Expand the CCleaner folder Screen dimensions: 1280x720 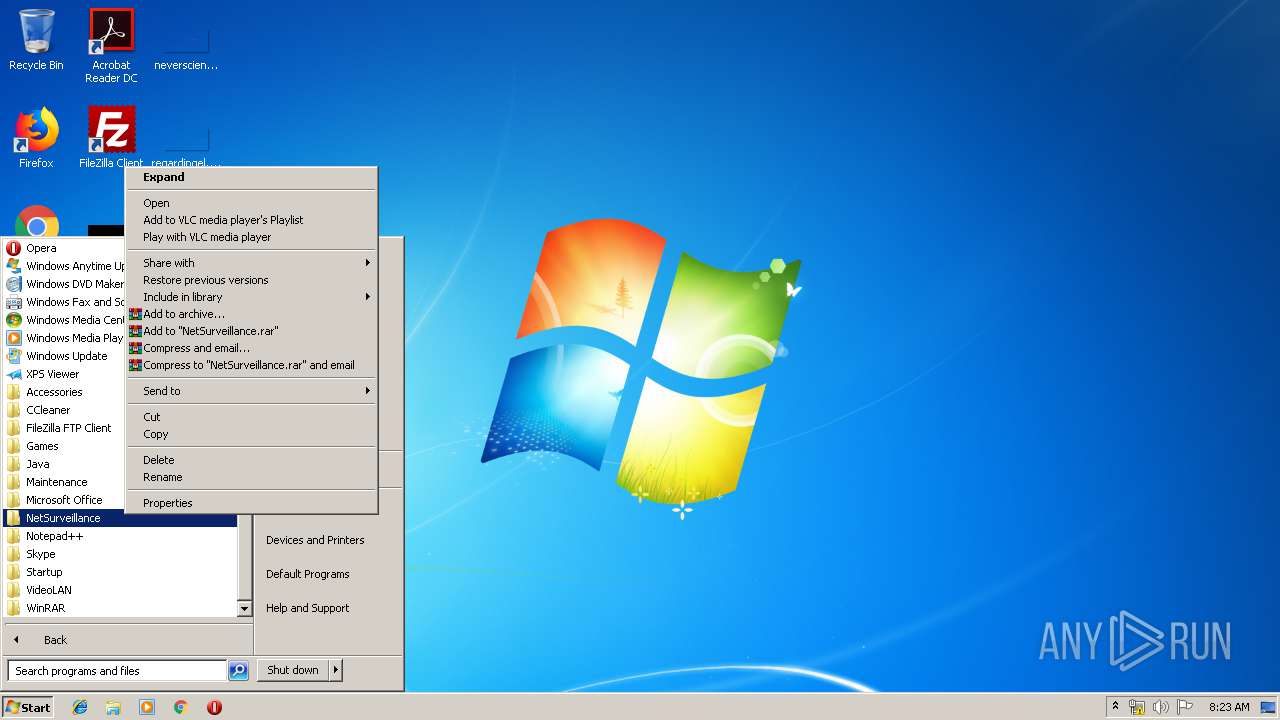pyautogui.click(x=65, y=410)
